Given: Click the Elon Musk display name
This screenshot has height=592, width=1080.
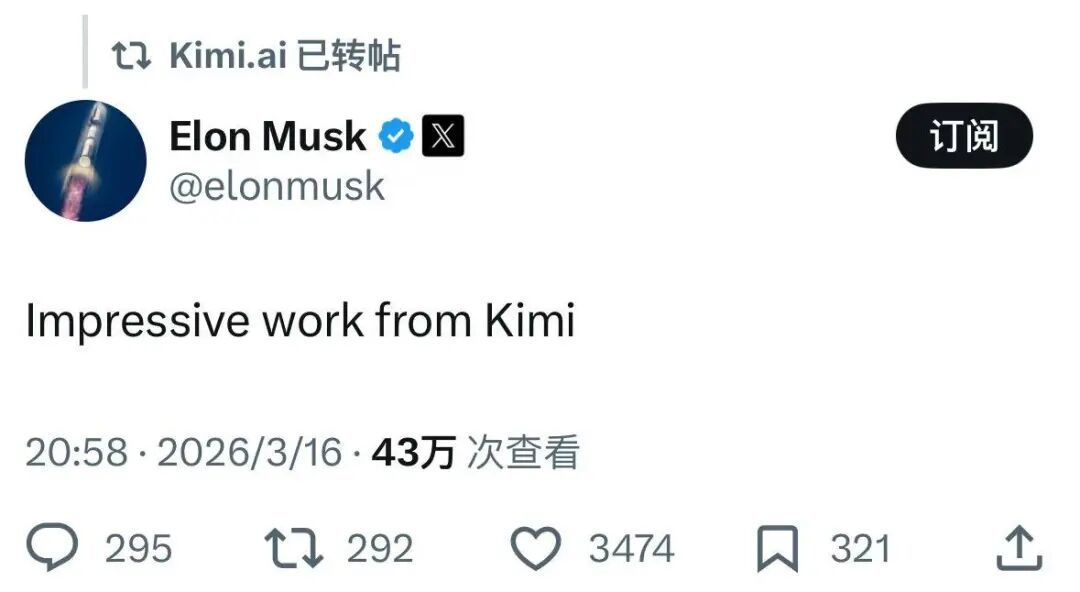Looking at the screenshot, I should coord(267,136).
